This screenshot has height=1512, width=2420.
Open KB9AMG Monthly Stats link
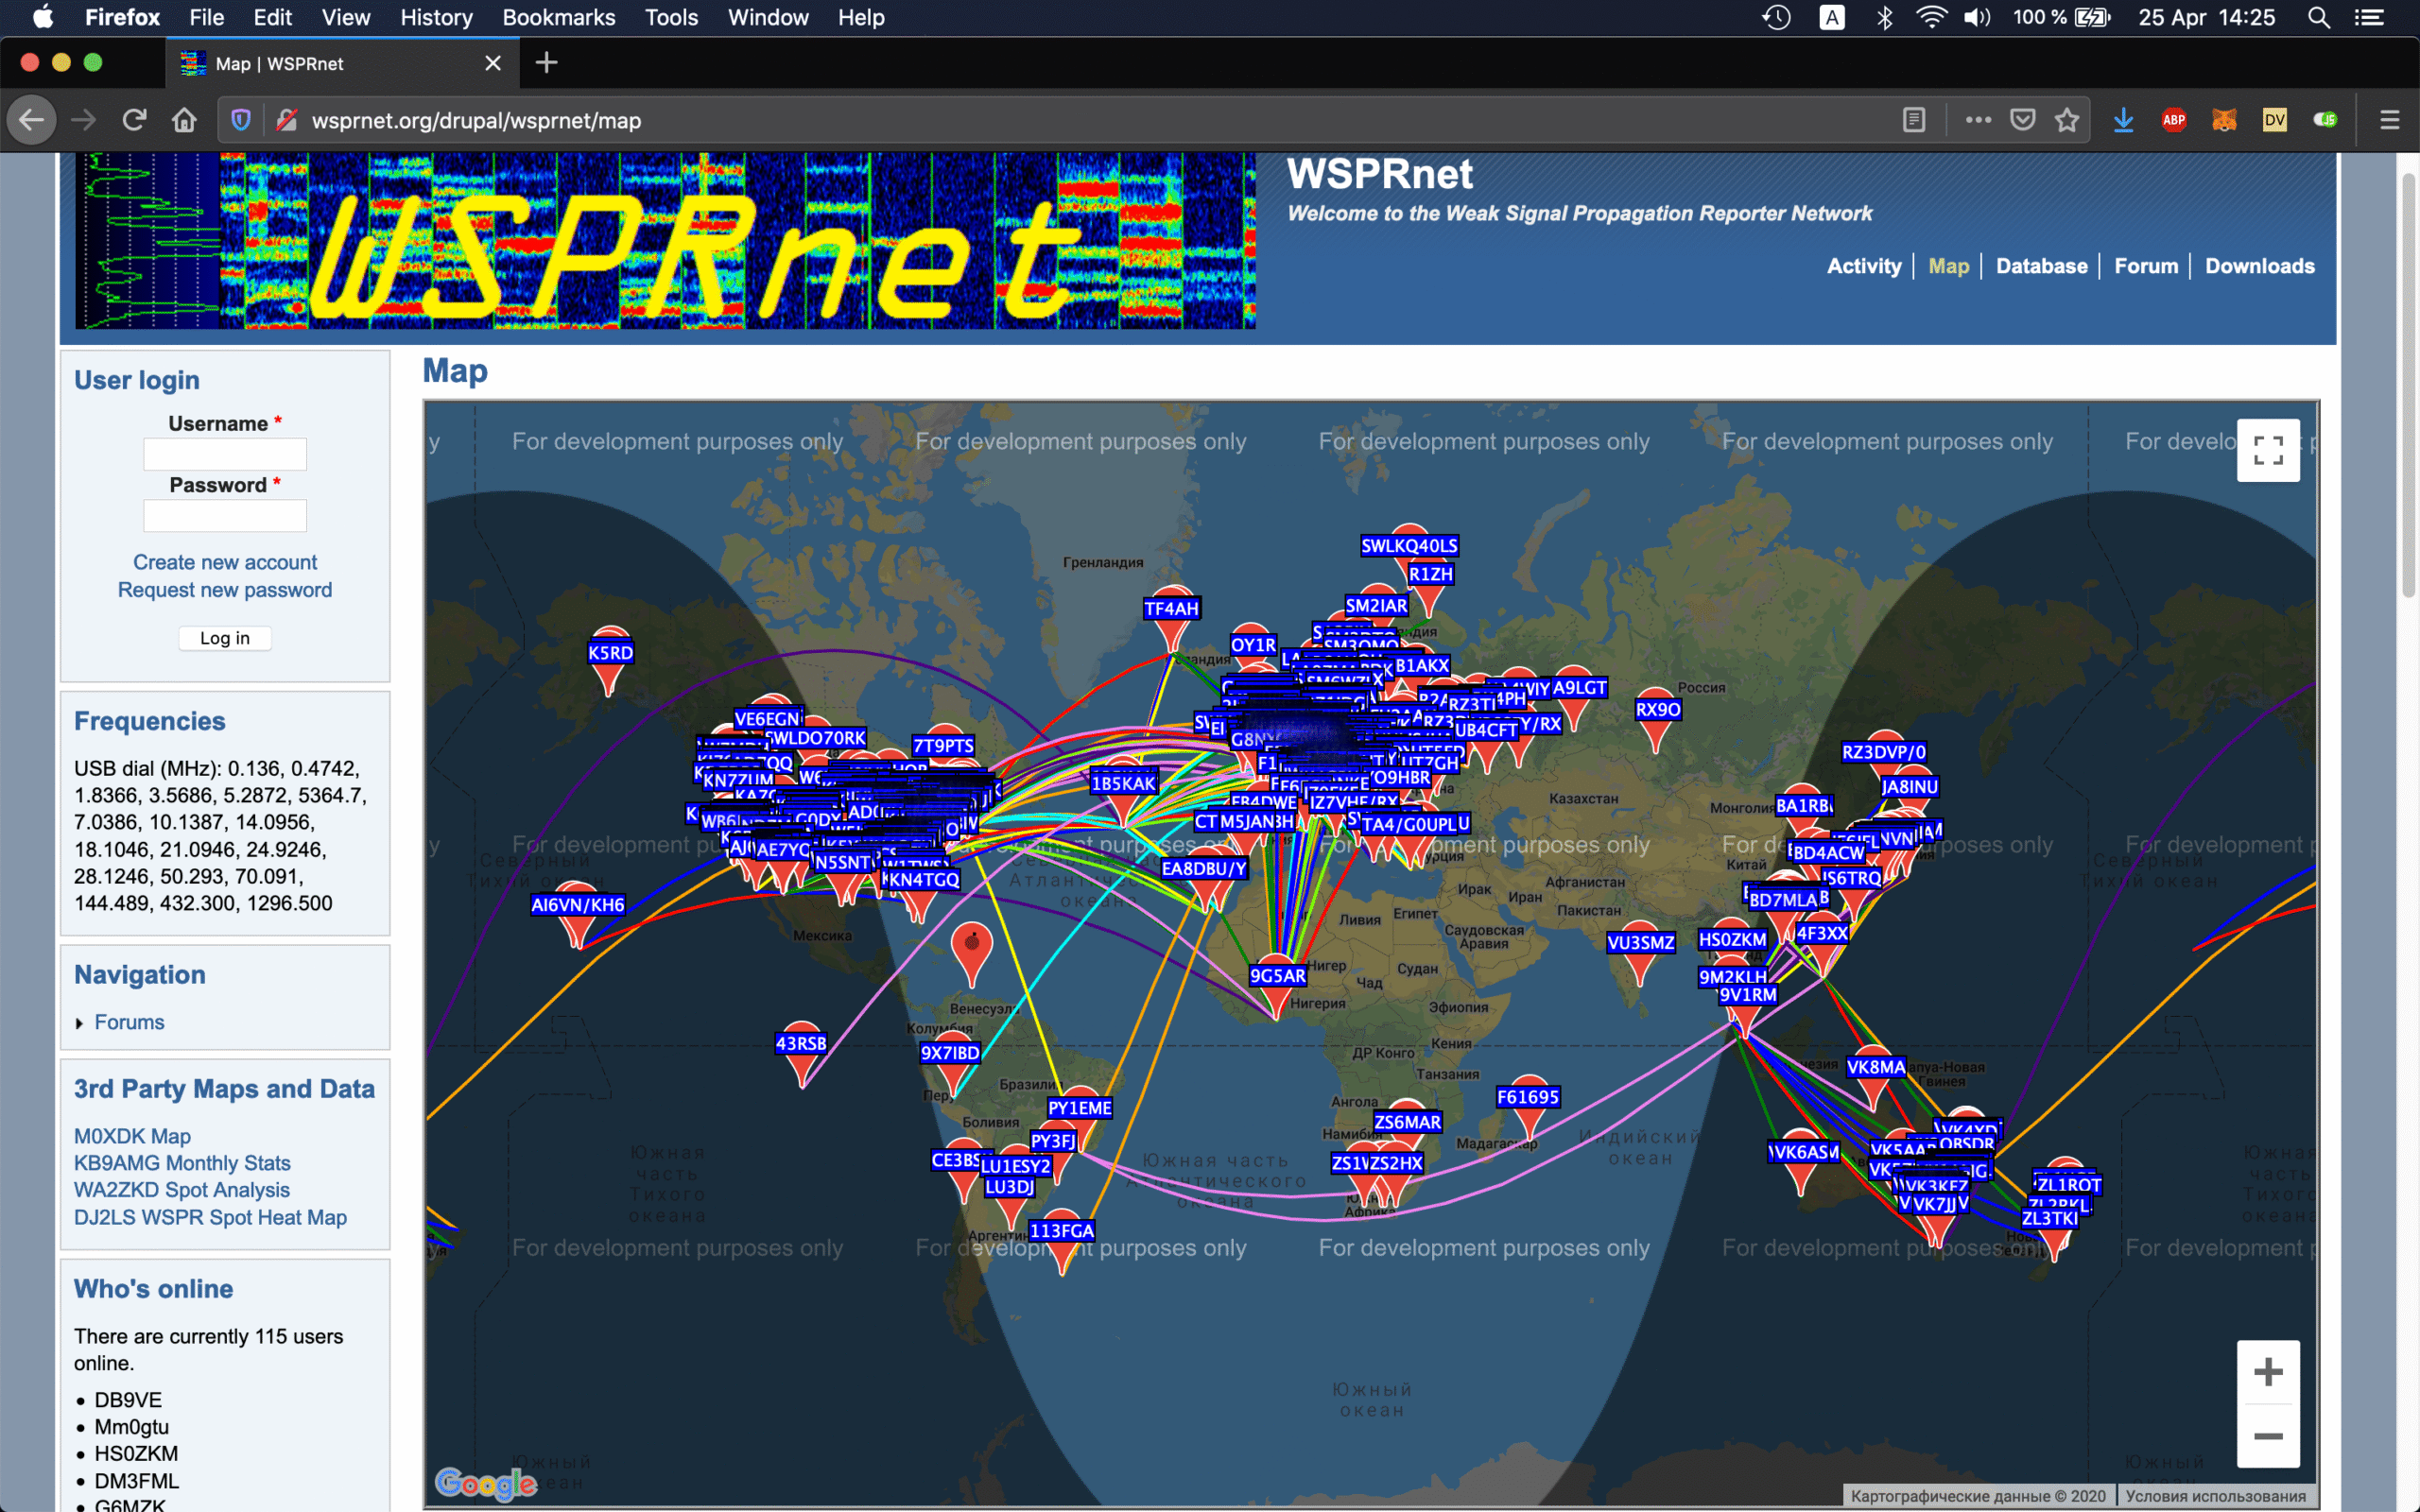(182, 1163)
